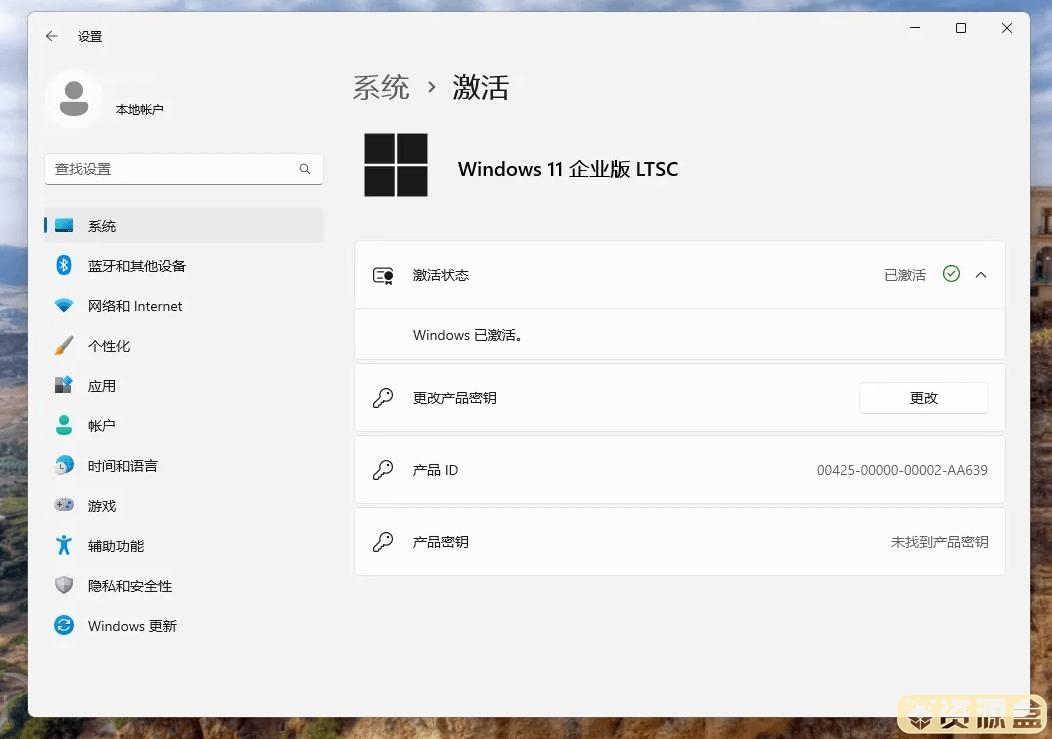
Task: Click the 系统 monitor icon in sidebar
Action: click(64, 226)
